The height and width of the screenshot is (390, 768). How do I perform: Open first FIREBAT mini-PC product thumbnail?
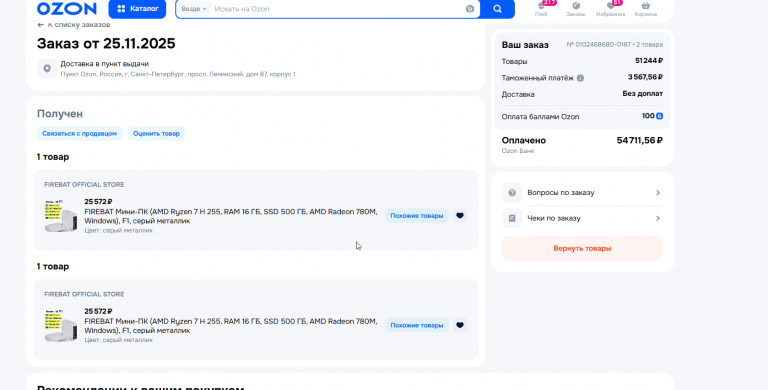pos(61,216)
